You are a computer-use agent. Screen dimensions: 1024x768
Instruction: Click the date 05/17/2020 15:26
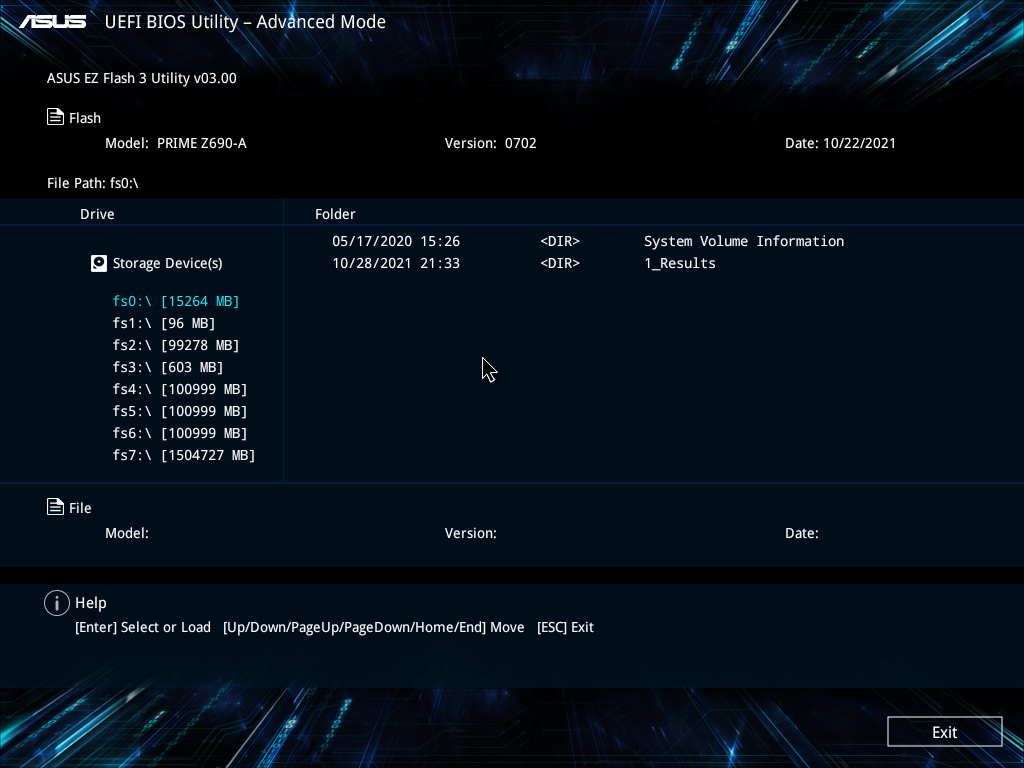pos(396,241)
